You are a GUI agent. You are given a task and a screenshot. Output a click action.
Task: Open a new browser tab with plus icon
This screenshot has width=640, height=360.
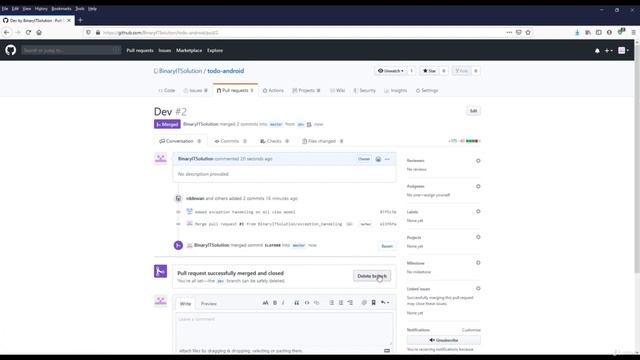[80, 20]
